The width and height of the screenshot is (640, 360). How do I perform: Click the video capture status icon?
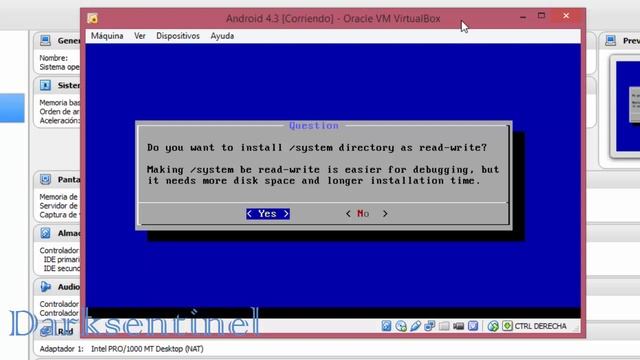point(458,326)
